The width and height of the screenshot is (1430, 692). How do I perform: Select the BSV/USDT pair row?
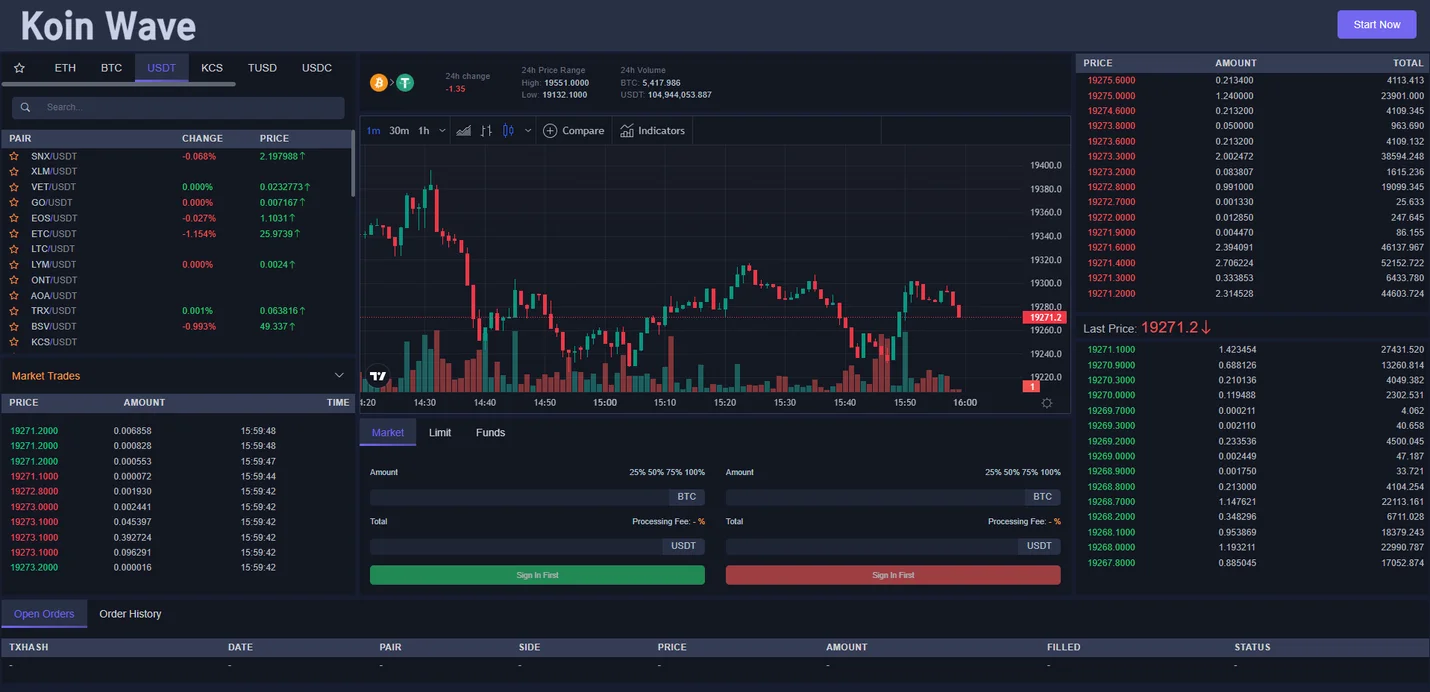pyautogui.click(x=176, y=327)
